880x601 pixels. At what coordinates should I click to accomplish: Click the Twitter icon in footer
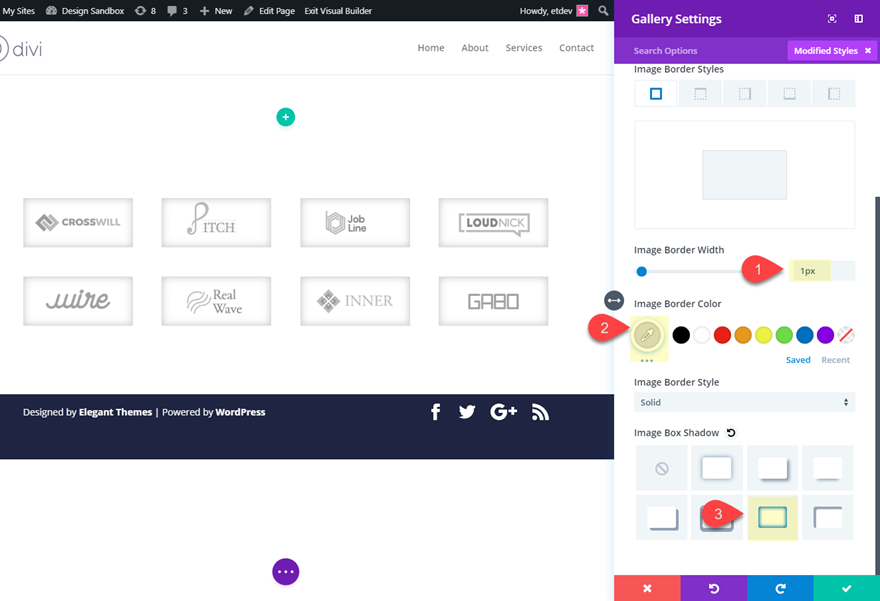coord(467,412)
